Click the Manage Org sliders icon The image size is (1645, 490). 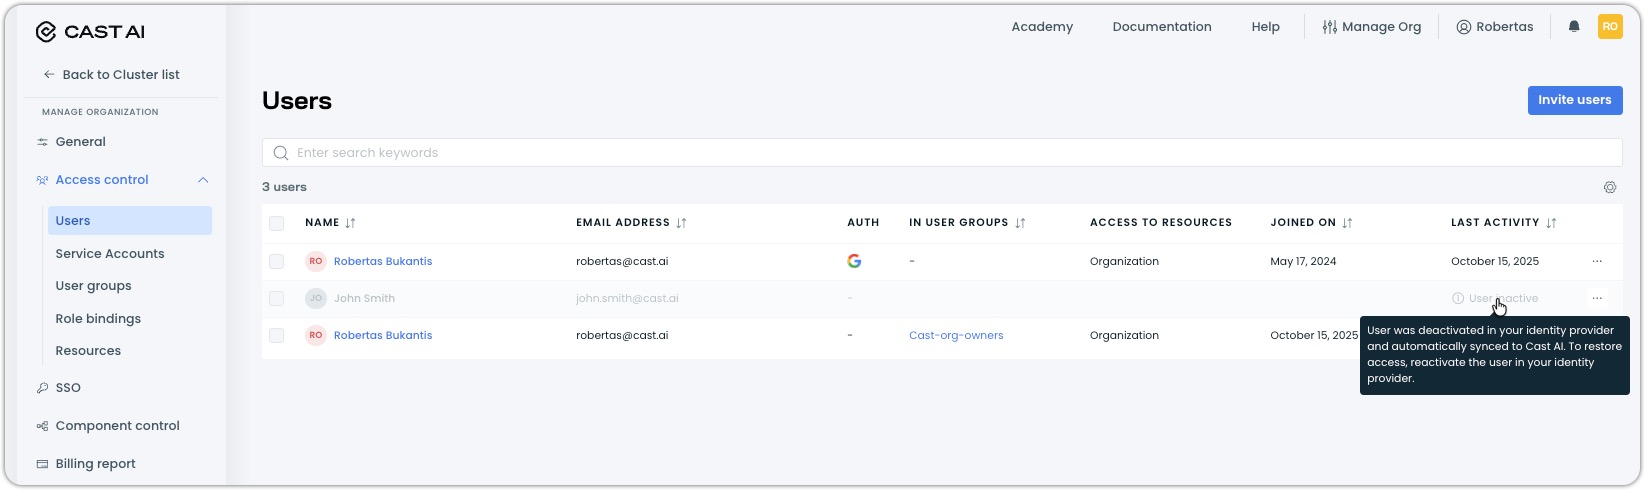coord(1329,27)
